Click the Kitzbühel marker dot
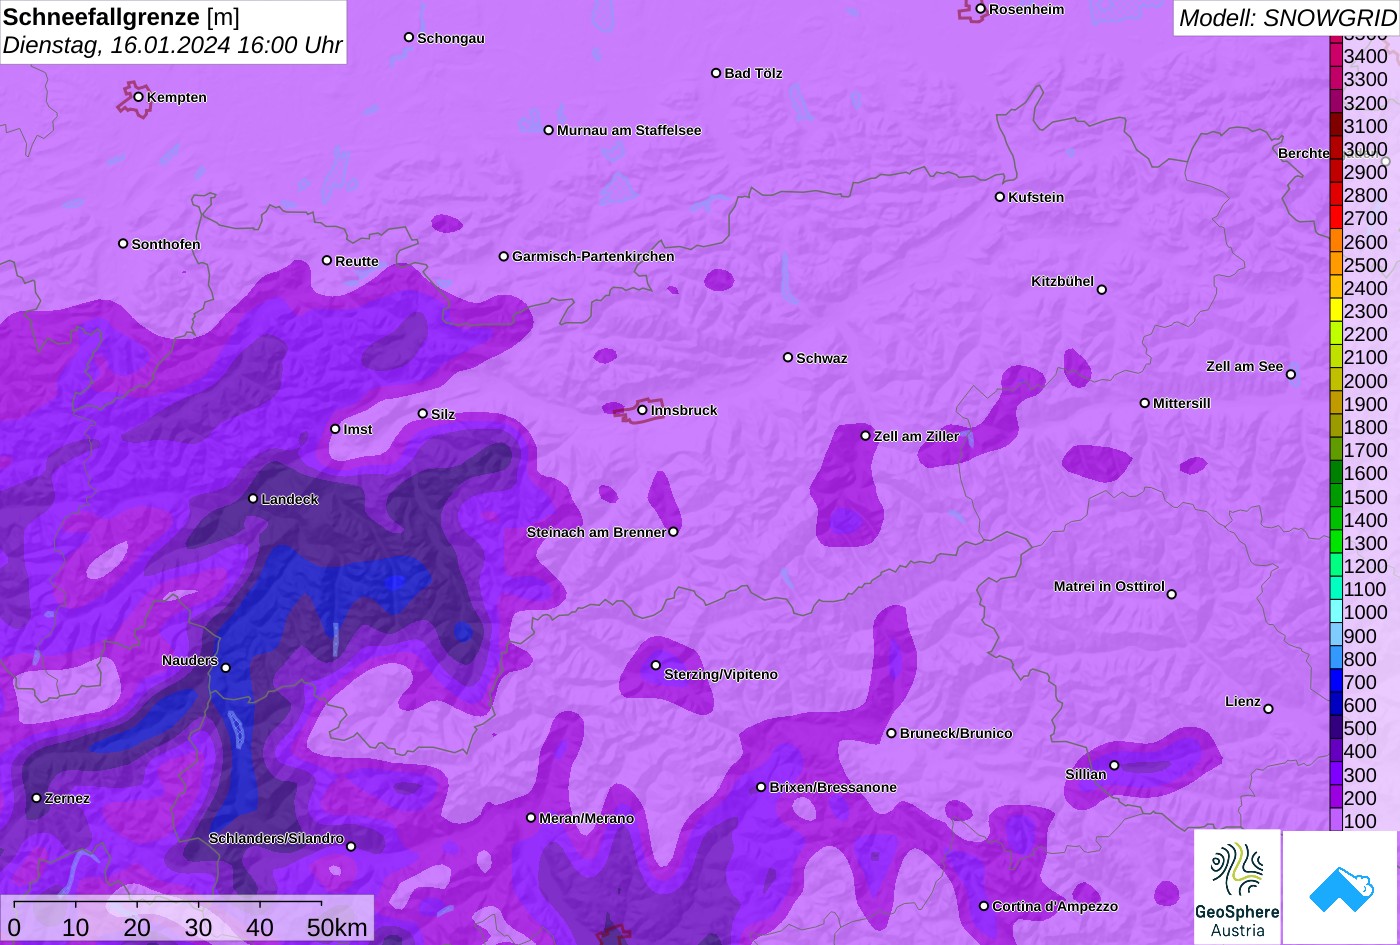 (1102, 290)
